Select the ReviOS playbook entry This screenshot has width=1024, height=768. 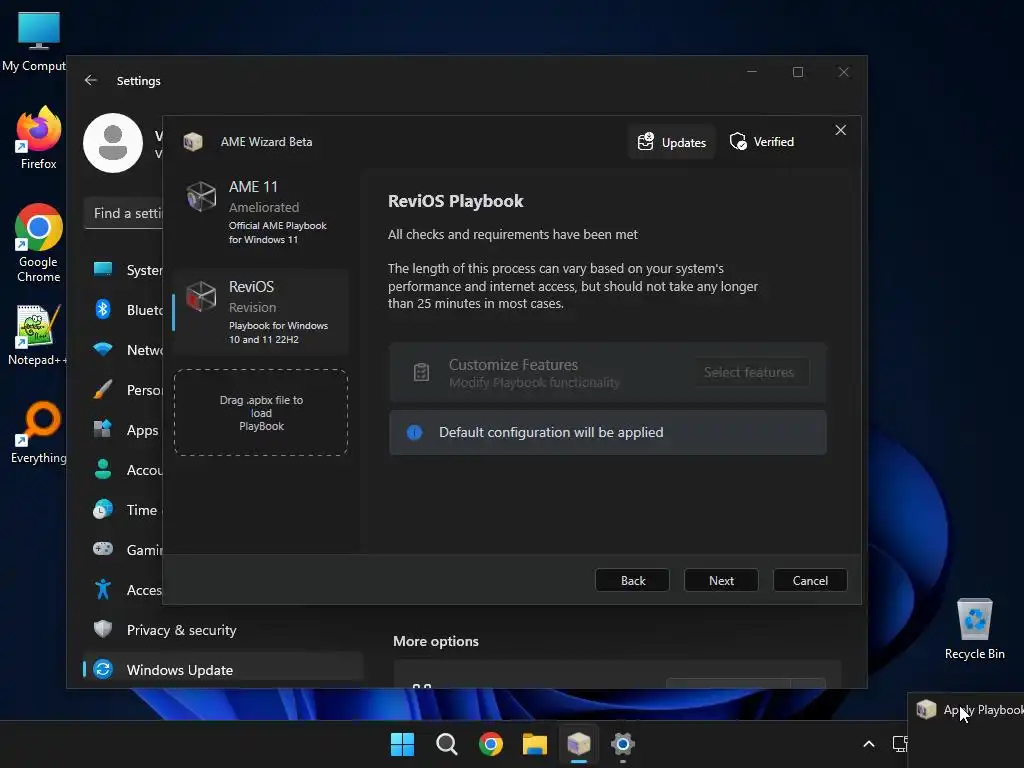(261, 312)
